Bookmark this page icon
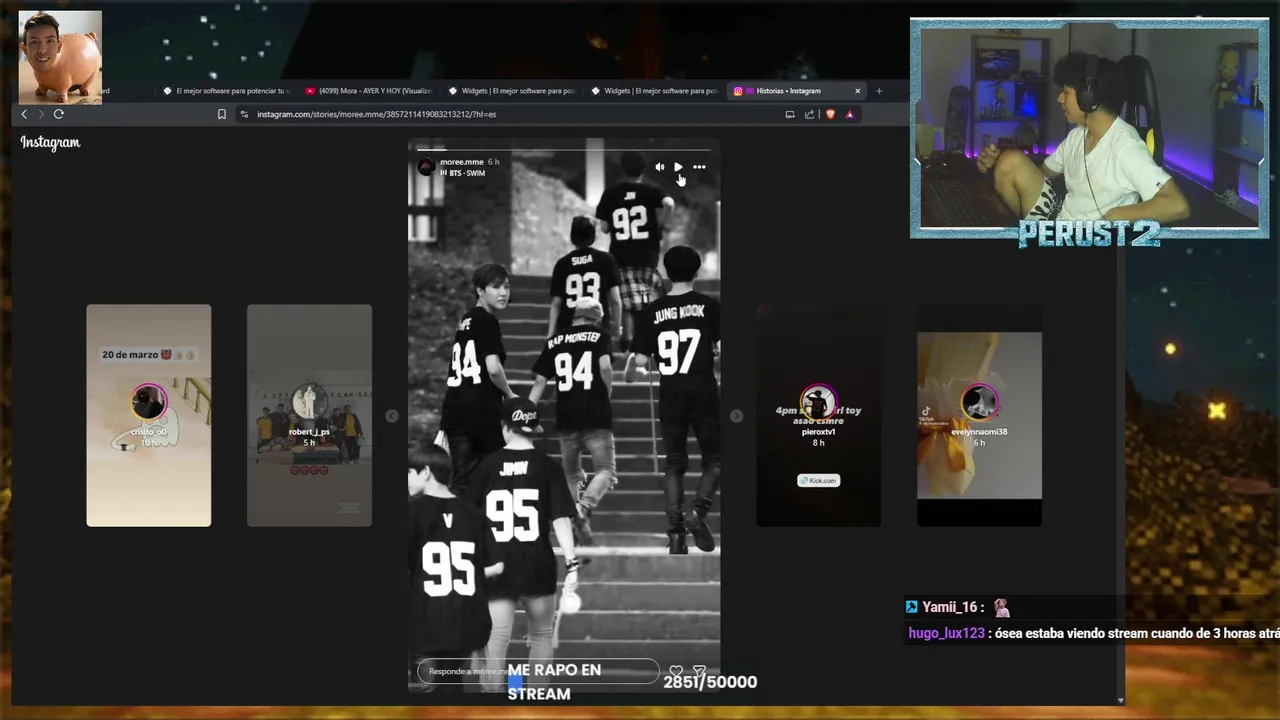This screenshot has width=1280, height=720. (222, 114)
